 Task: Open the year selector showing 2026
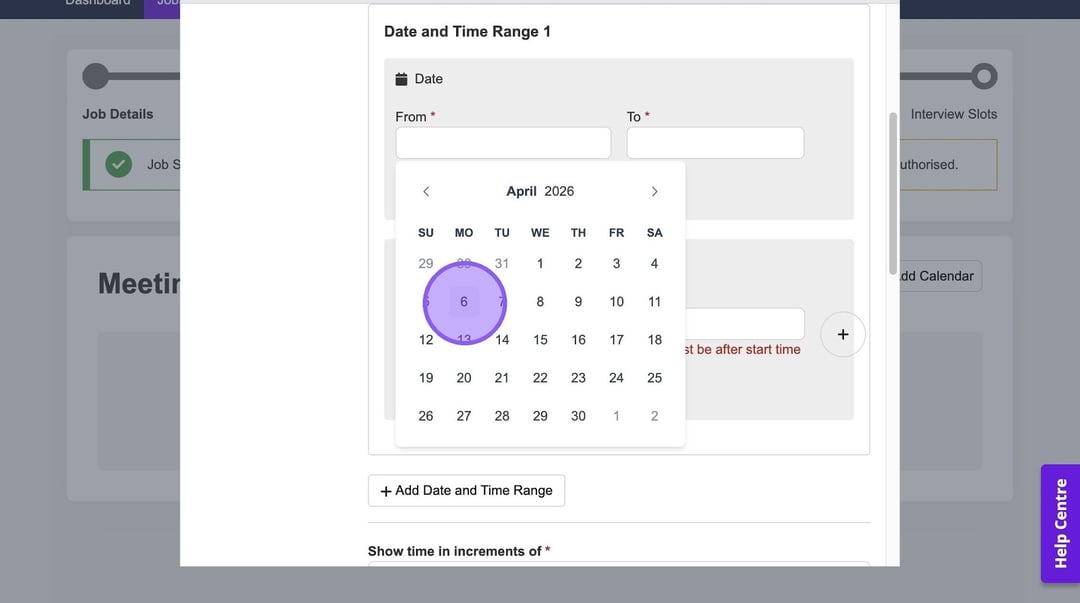coord(559,191)
